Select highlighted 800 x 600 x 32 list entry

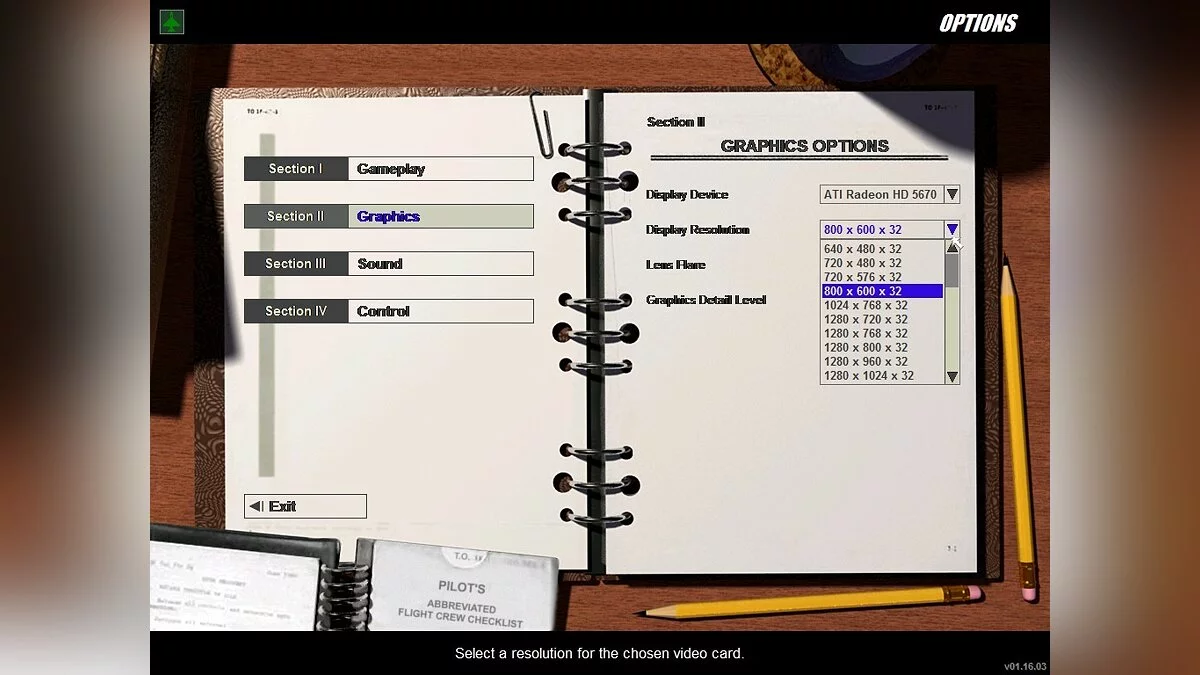coord(882,291)
